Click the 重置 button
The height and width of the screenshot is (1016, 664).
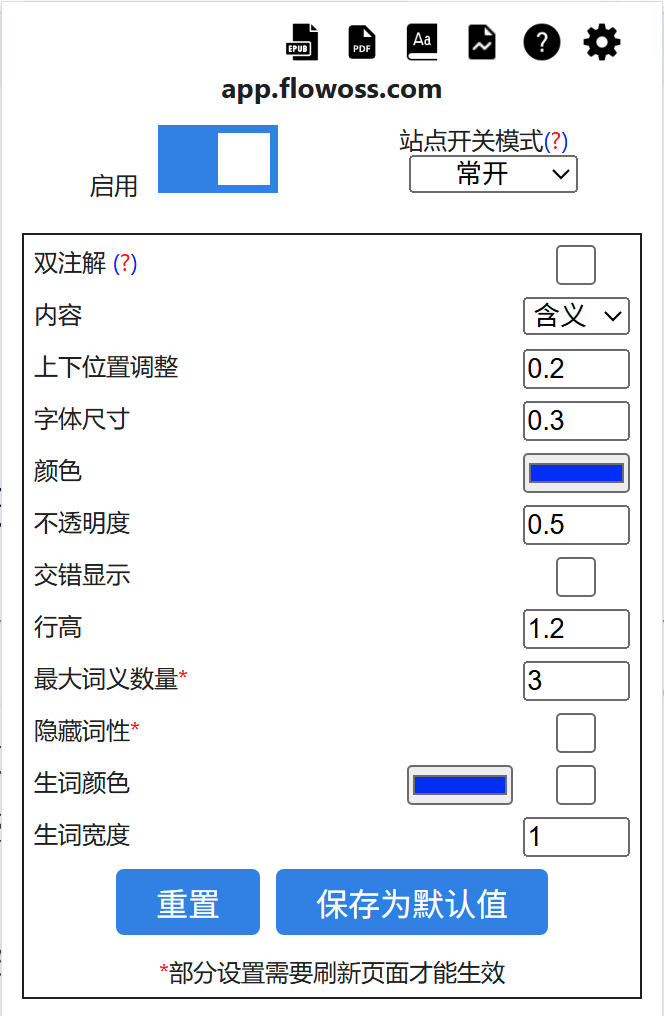188,902
